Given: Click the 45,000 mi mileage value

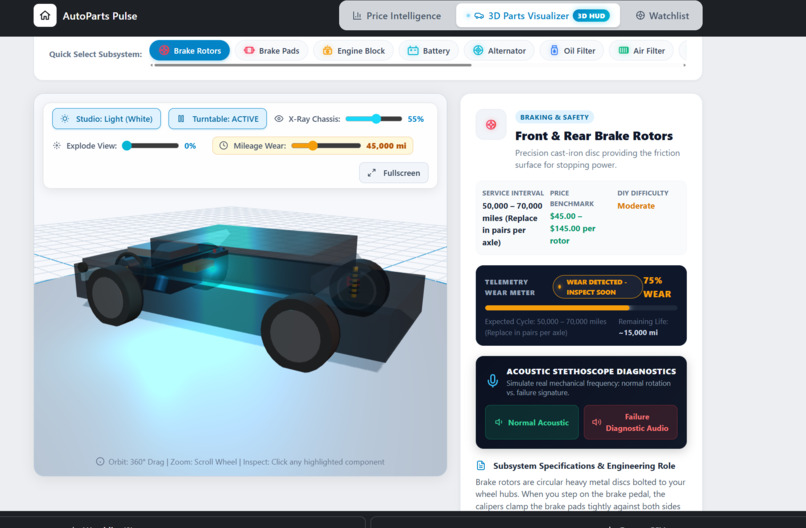Looking at the screenshot, I should click(386, 145).
